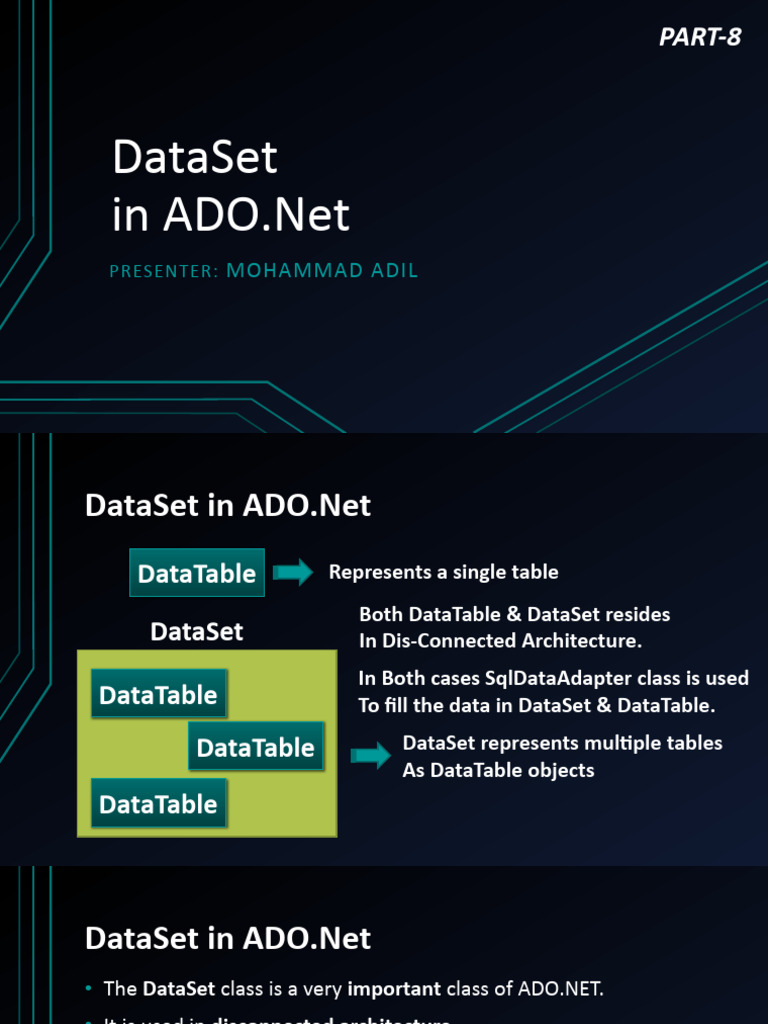
Task: Click the 'DataSet' label above the green box
Action: tap(196, 632)
